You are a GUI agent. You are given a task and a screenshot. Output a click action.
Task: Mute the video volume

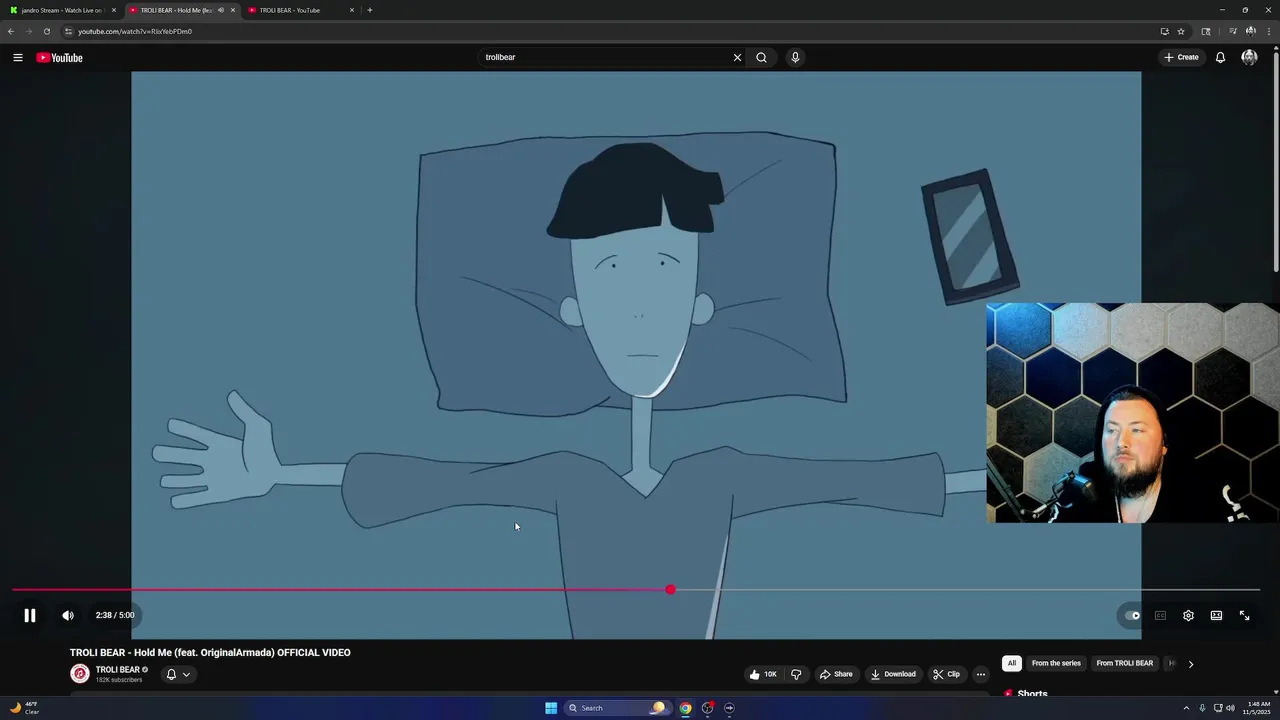click(68, 615)
